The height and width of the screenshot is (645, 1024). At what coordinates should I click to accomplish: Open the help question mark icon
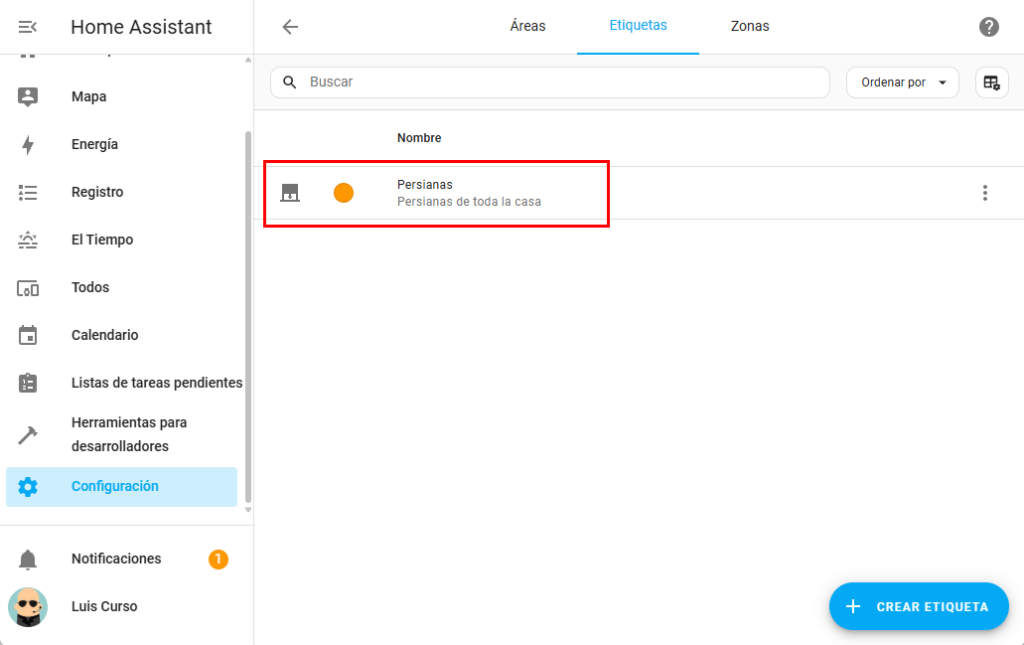point(988,27)
